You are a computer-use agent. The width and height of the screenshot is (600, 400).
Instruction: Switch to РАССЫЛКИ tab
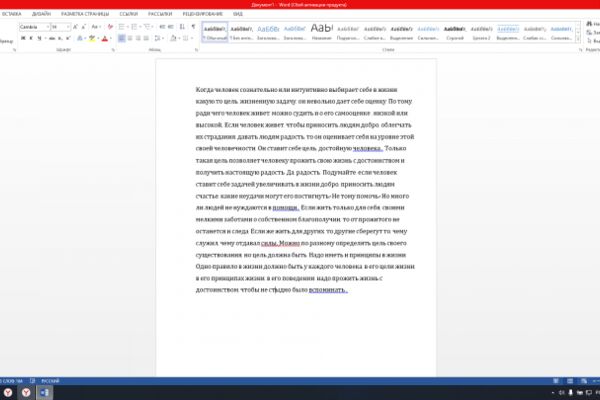coord(160,14)
